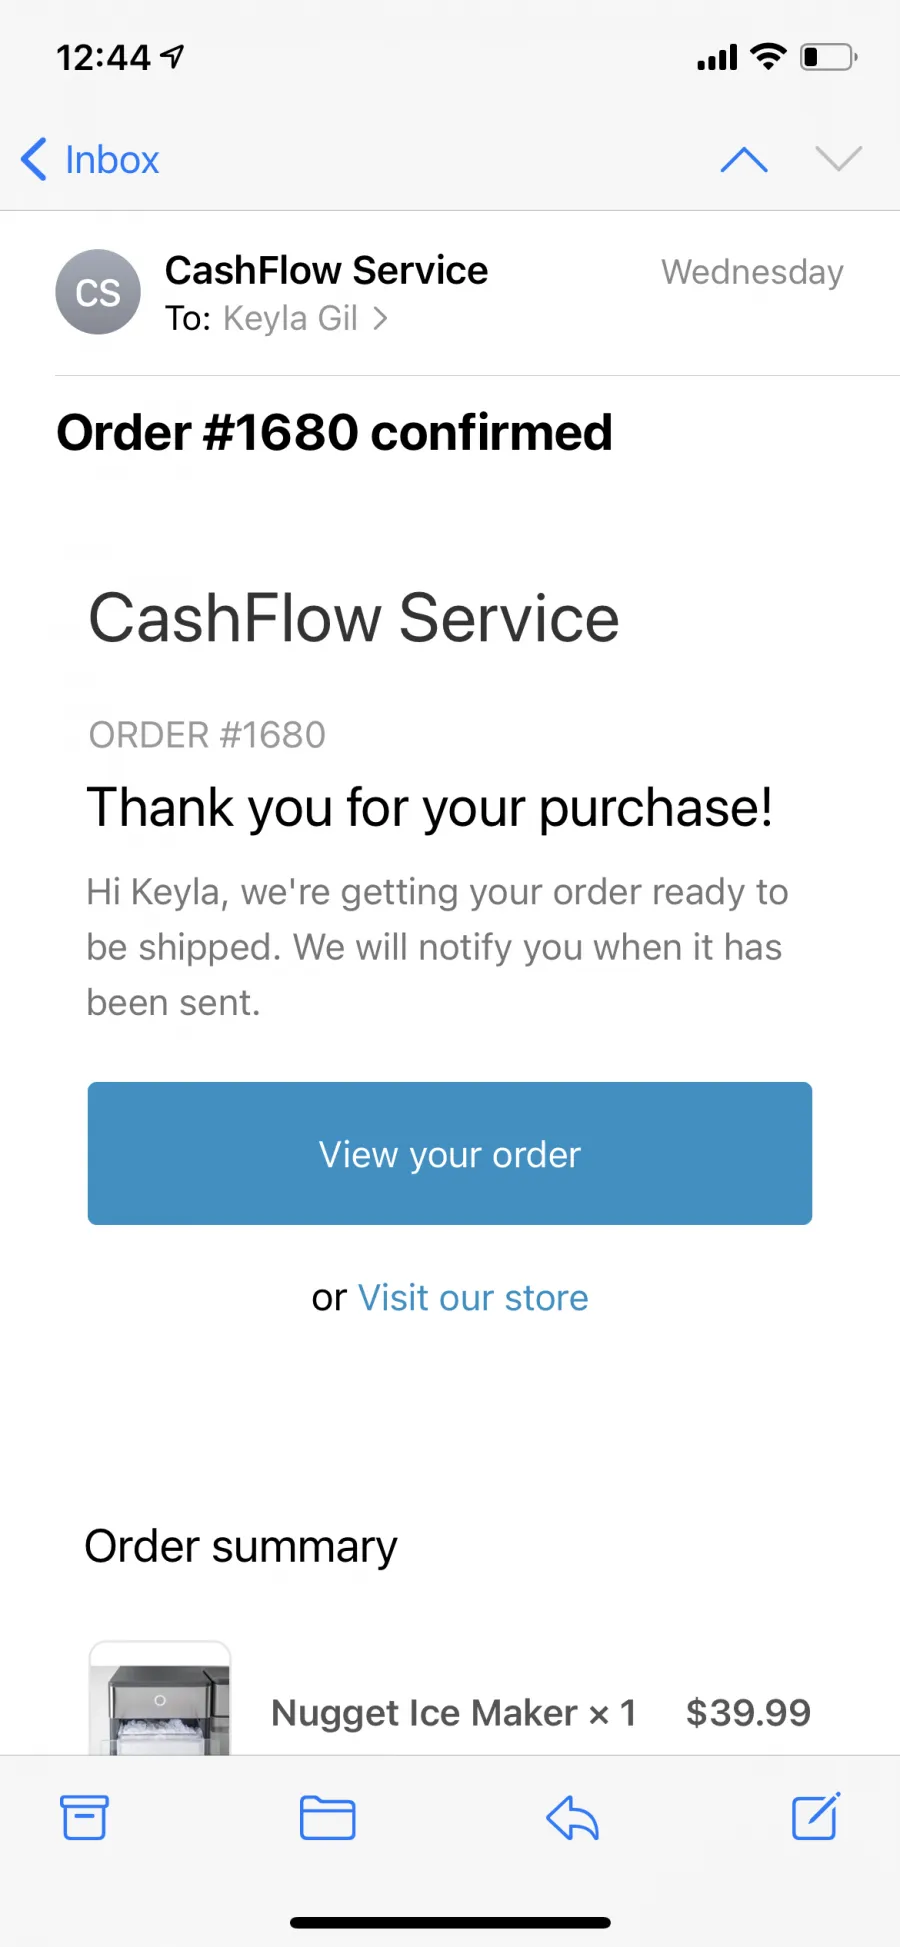Tap the Order #1680 confirmed subject line
This screenshot has height=1947, width=900.
334,432
